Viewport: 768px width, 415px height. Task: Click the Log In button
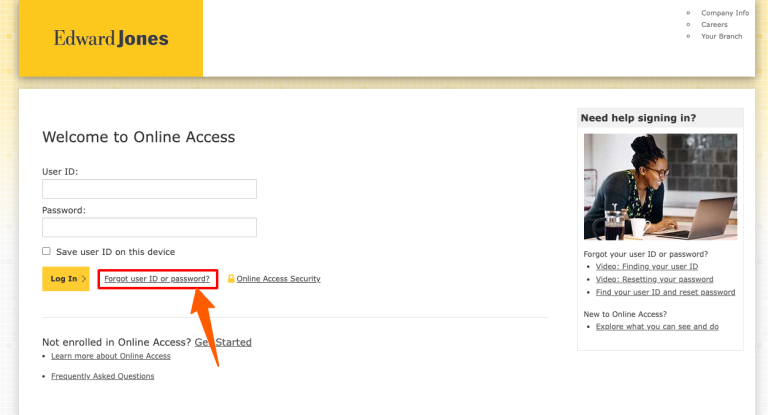[x=66, y=279]
